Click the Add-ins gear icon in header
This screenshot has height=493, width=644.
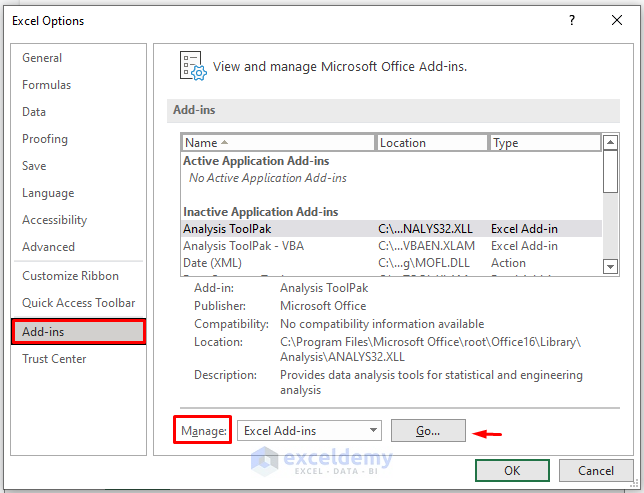[x=192, y=66]
